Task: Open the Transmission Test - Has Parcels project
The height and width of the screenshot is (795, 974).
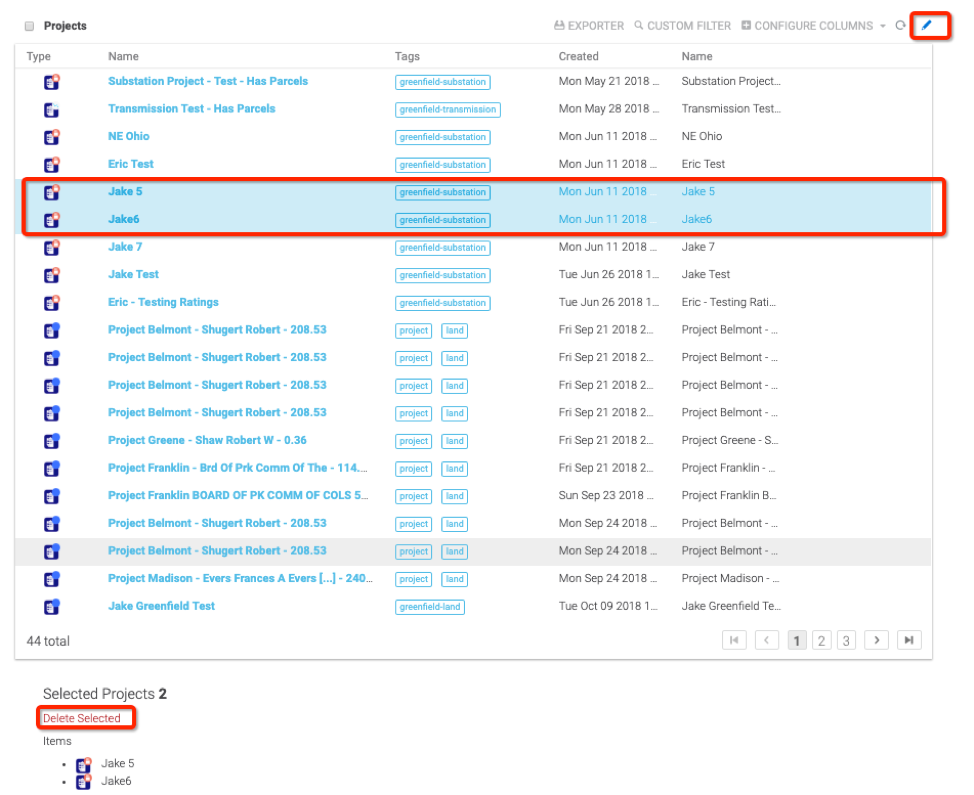Action: 191,109
